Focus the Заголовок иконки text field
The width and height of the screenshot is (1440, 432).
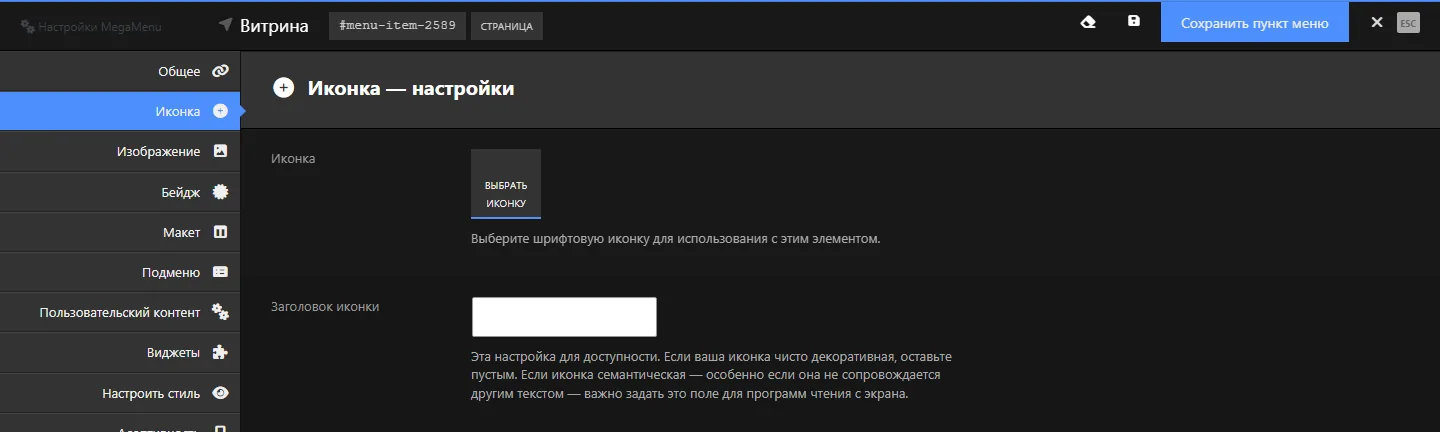pos(564,317)
